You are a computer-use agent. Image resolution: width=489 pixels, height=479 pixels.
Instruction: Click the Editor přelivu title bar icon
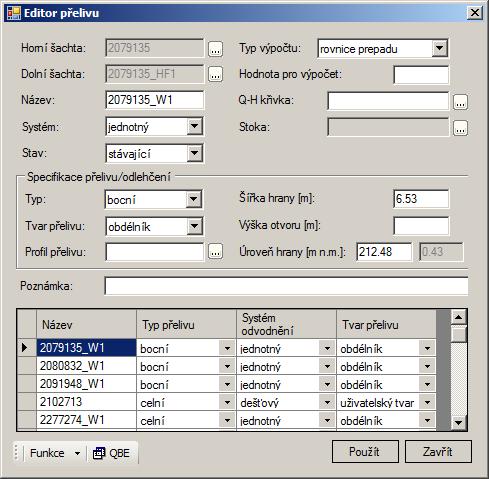14,13
